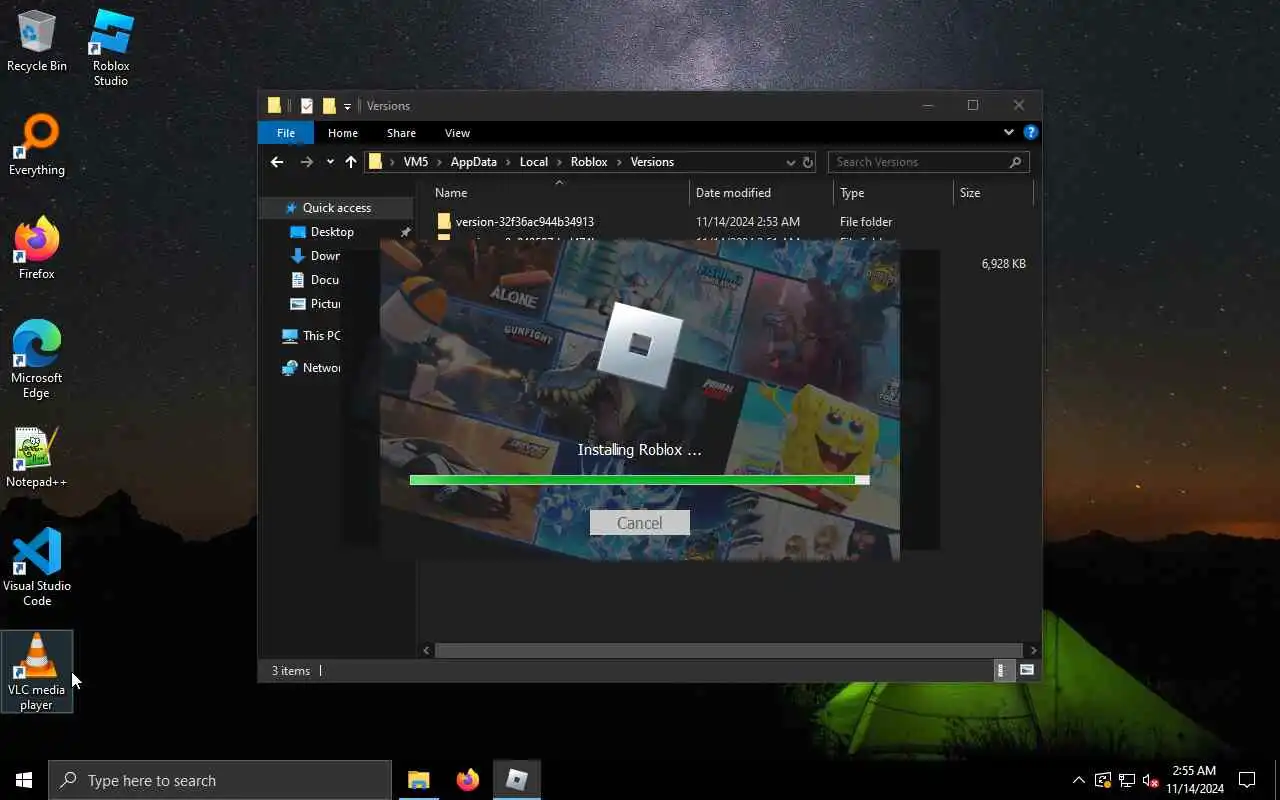Go forward in File Explorer
The height and width of the screenshot is (800, 1280).
click(x=307, y=162)
